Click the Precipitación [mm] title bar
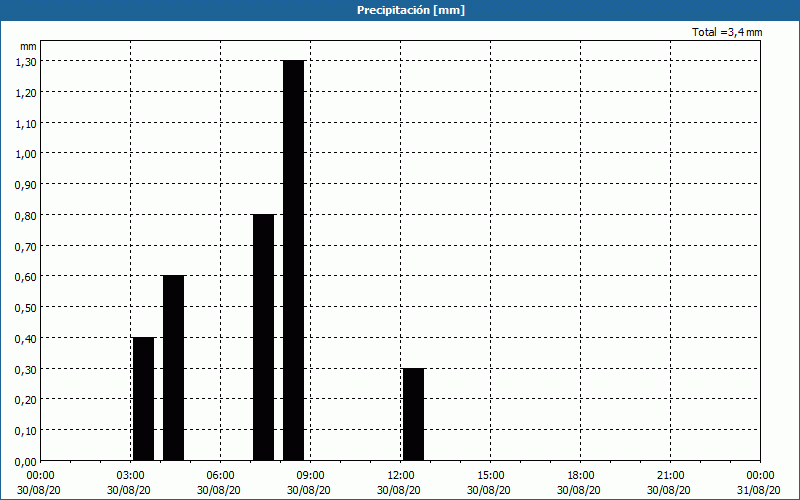The image size is (800, 500). [x=411, y=10]
